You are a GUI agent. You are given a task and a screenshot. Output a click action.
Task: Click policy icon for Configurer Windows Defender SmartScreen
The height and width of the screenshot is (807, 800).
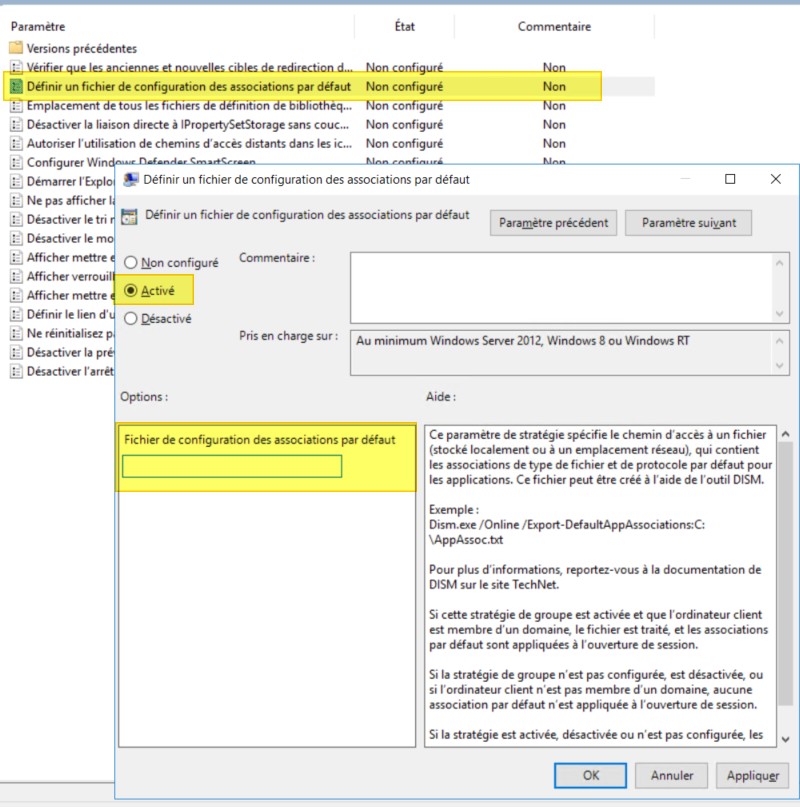(x=16, y=162)
